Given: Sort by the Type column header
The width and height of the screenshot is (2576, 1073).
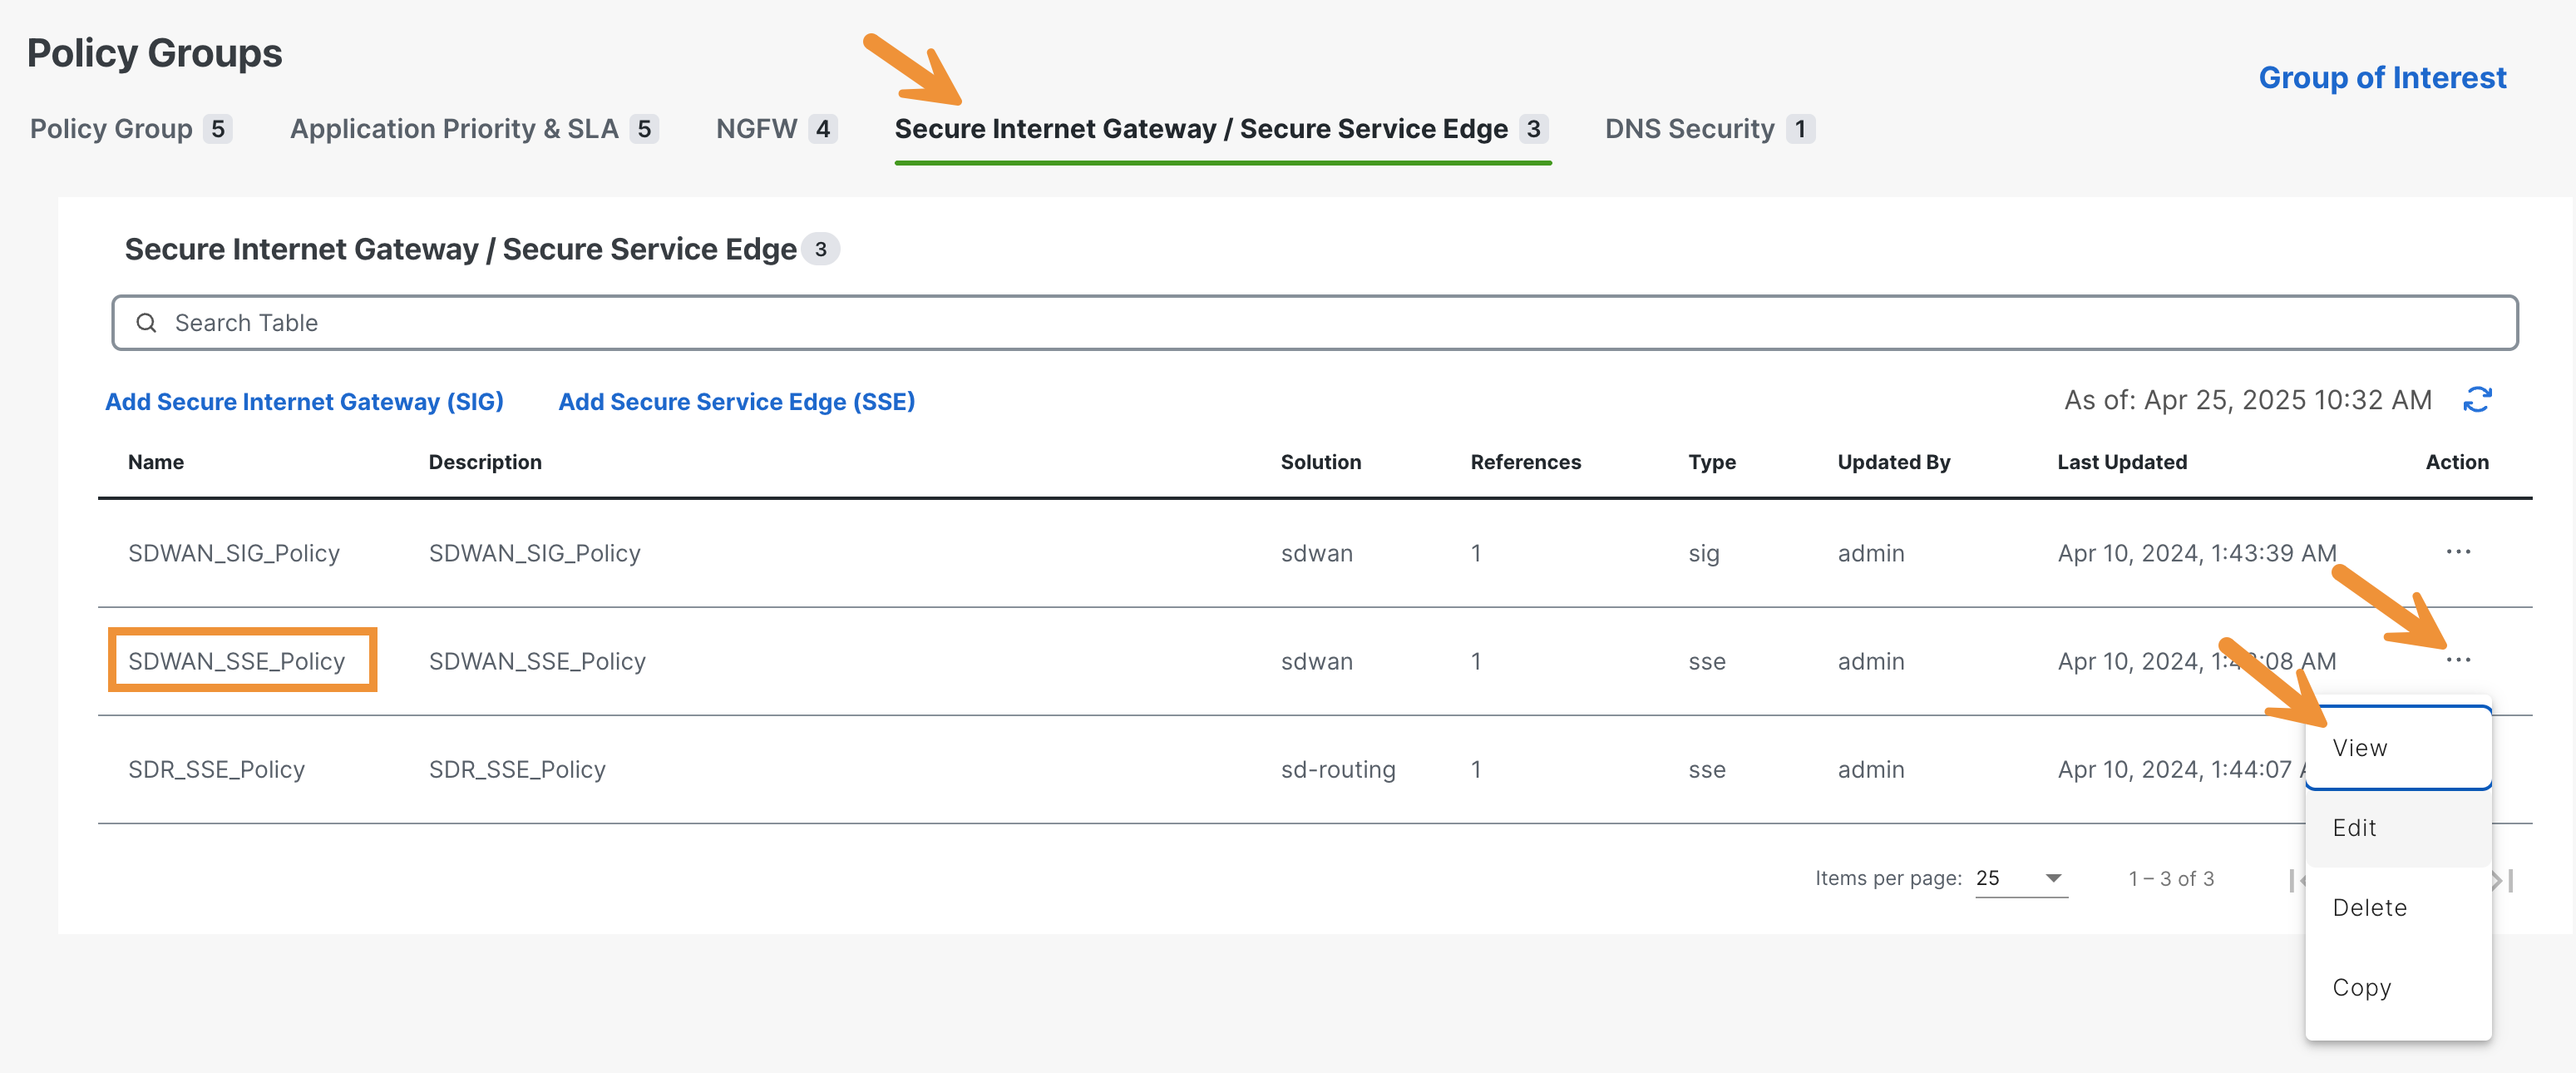Looking at the screenshot, I should coord(1712,462).
